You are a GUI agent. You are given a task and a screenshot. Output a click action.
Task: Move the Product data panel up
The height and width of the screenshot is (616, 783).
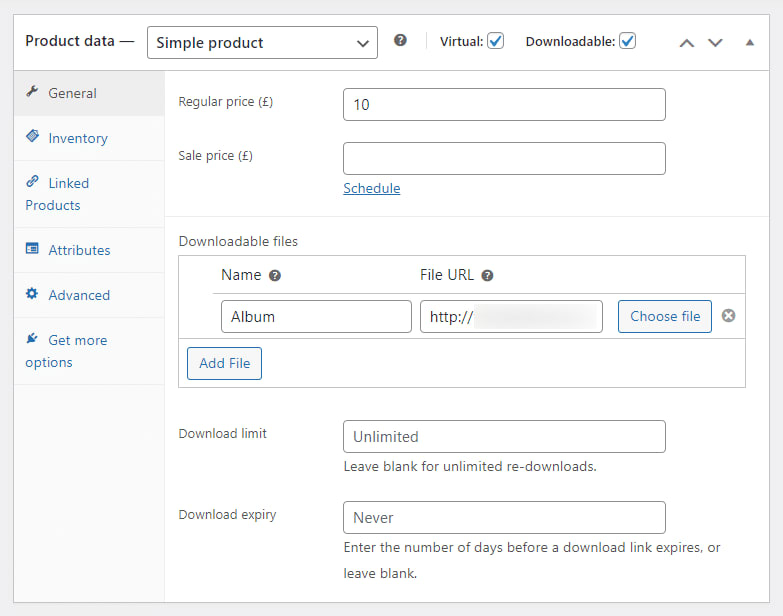tap(687, 43)
